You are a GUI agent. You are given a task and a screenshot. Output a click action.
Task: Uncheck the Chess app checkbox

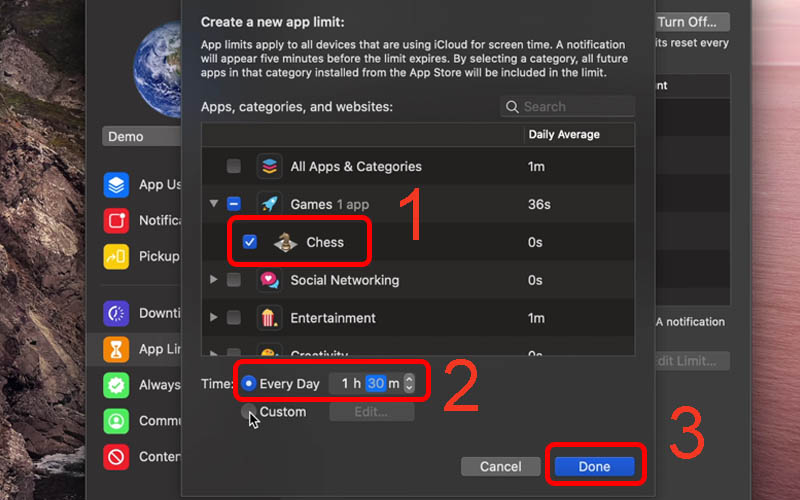click(250, 242)
